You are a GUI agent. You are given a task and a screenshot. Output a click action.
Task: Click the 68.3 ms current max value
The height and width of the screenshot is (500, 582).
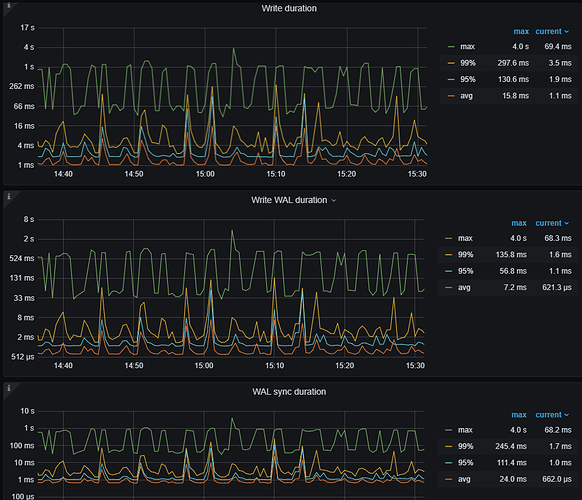(x=558, y=238)
